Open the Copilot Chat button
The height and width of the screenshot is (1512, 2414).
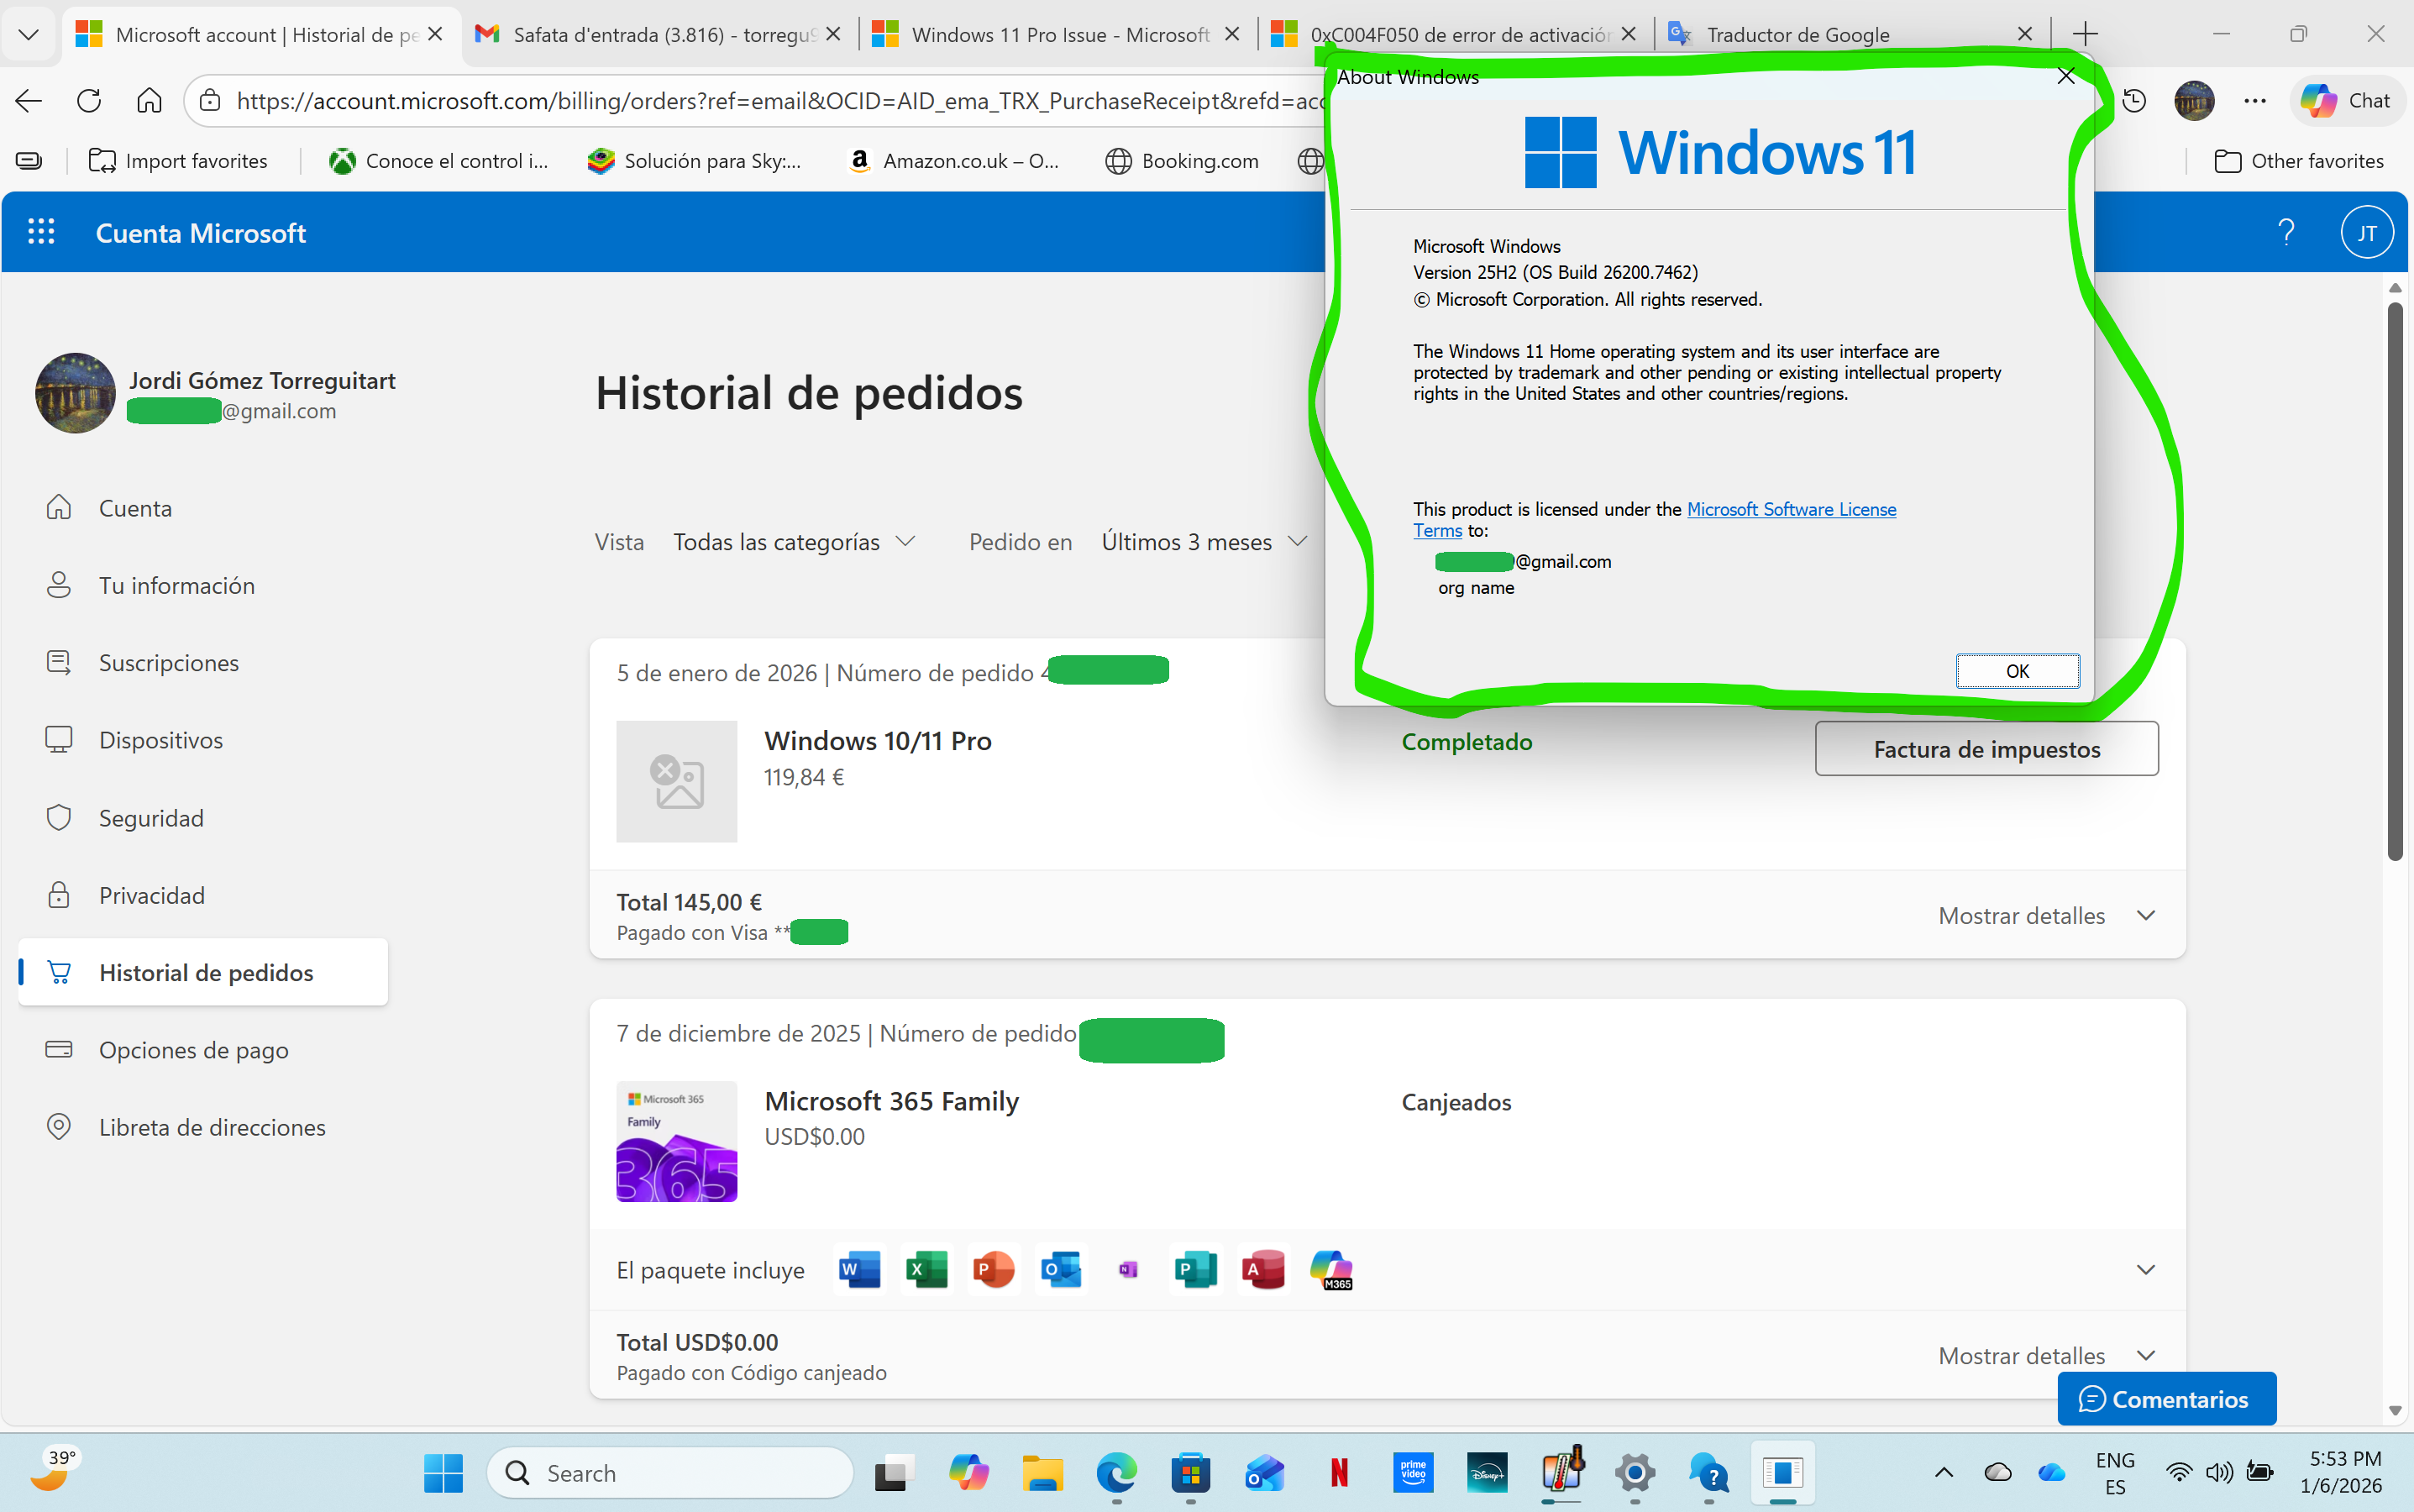click(x=2346, y=100)
